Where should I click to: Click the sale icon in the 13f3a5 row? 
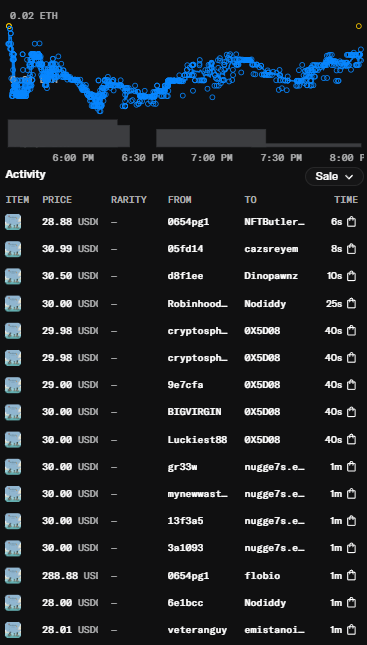tap(351, 521)
